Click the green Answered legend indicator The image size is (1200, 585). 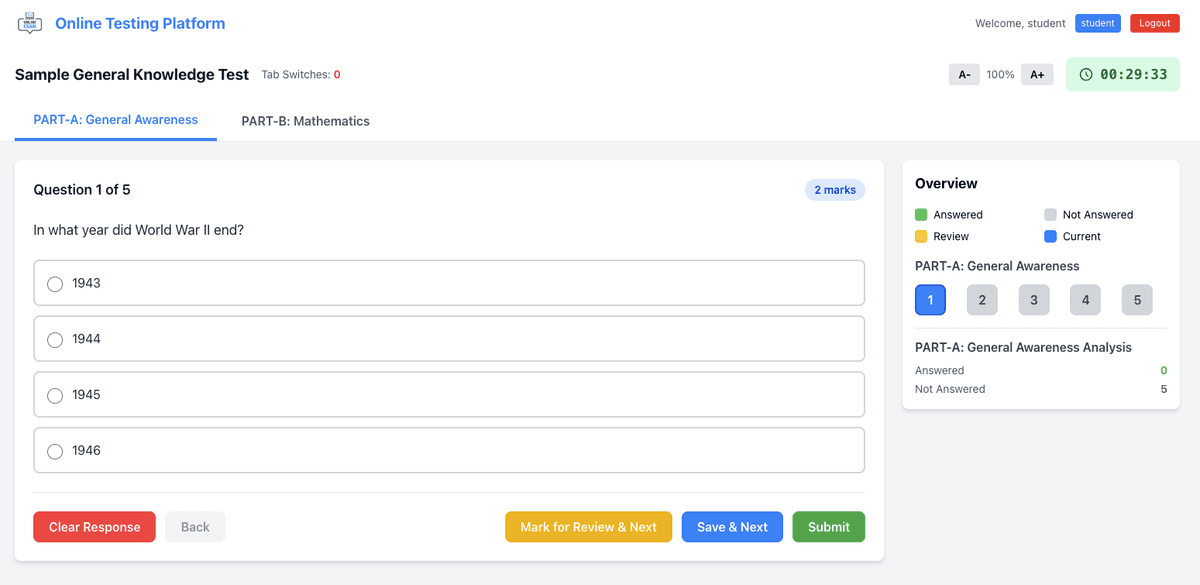(922, 214)
